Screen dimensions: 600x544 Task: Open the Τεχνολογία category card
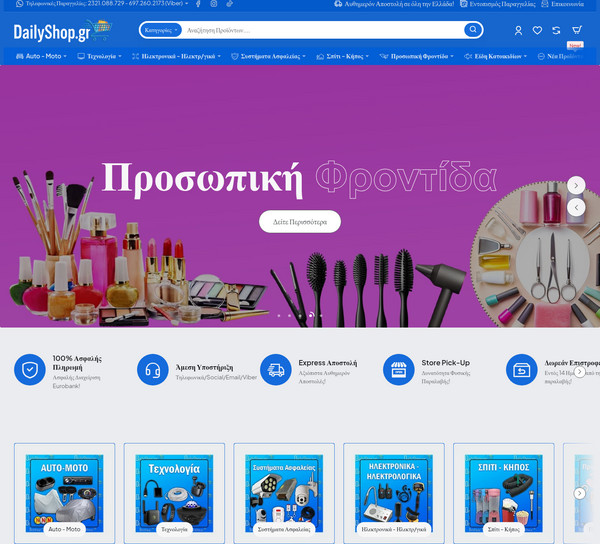tap(174, 493)
